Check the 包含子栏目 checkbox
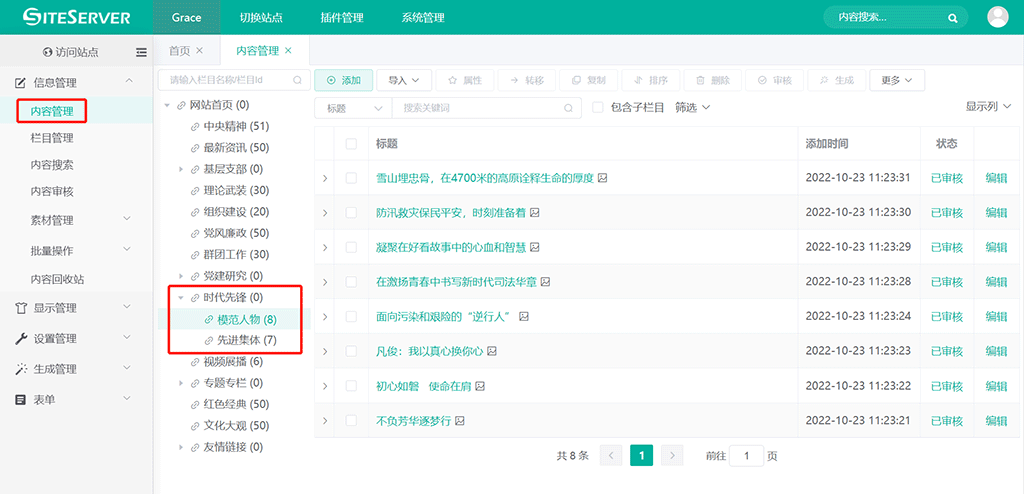Screen dimensions: 1024x494 pyautogui.click(x=597, y=108)
